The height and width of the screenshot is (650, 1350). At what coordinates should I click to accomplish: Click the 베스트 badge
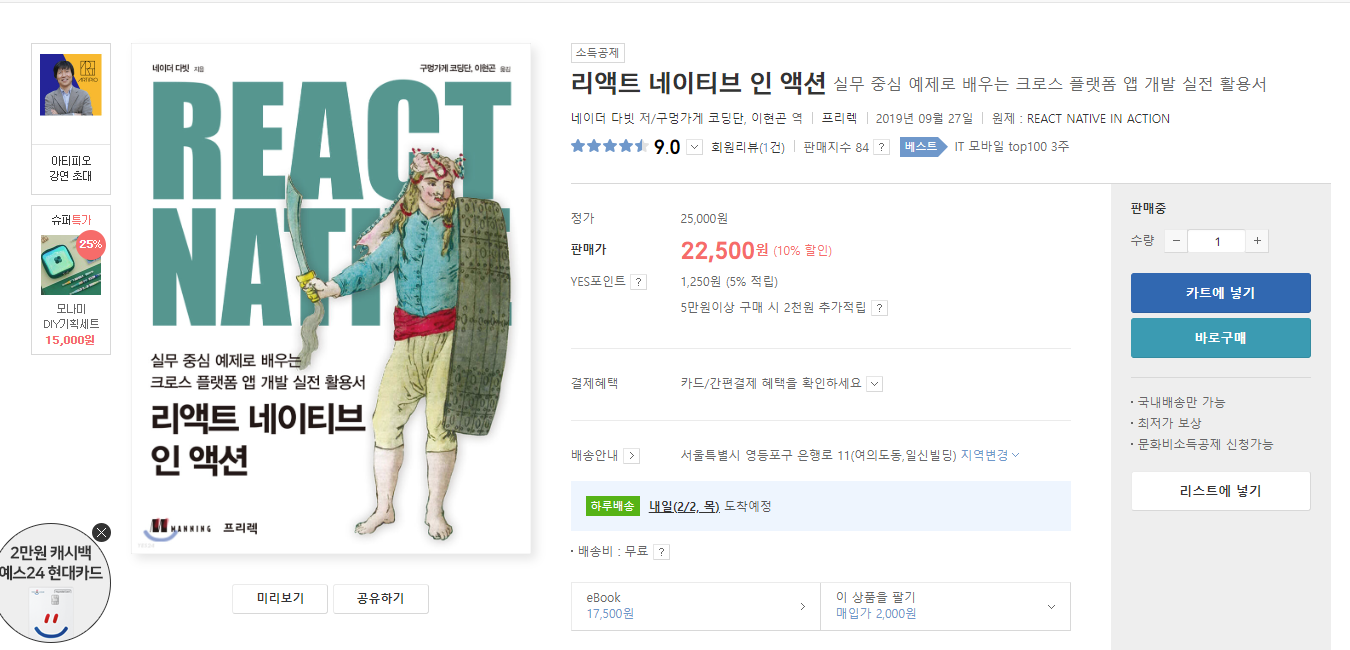pyautogui.click(x=922, y=147)
